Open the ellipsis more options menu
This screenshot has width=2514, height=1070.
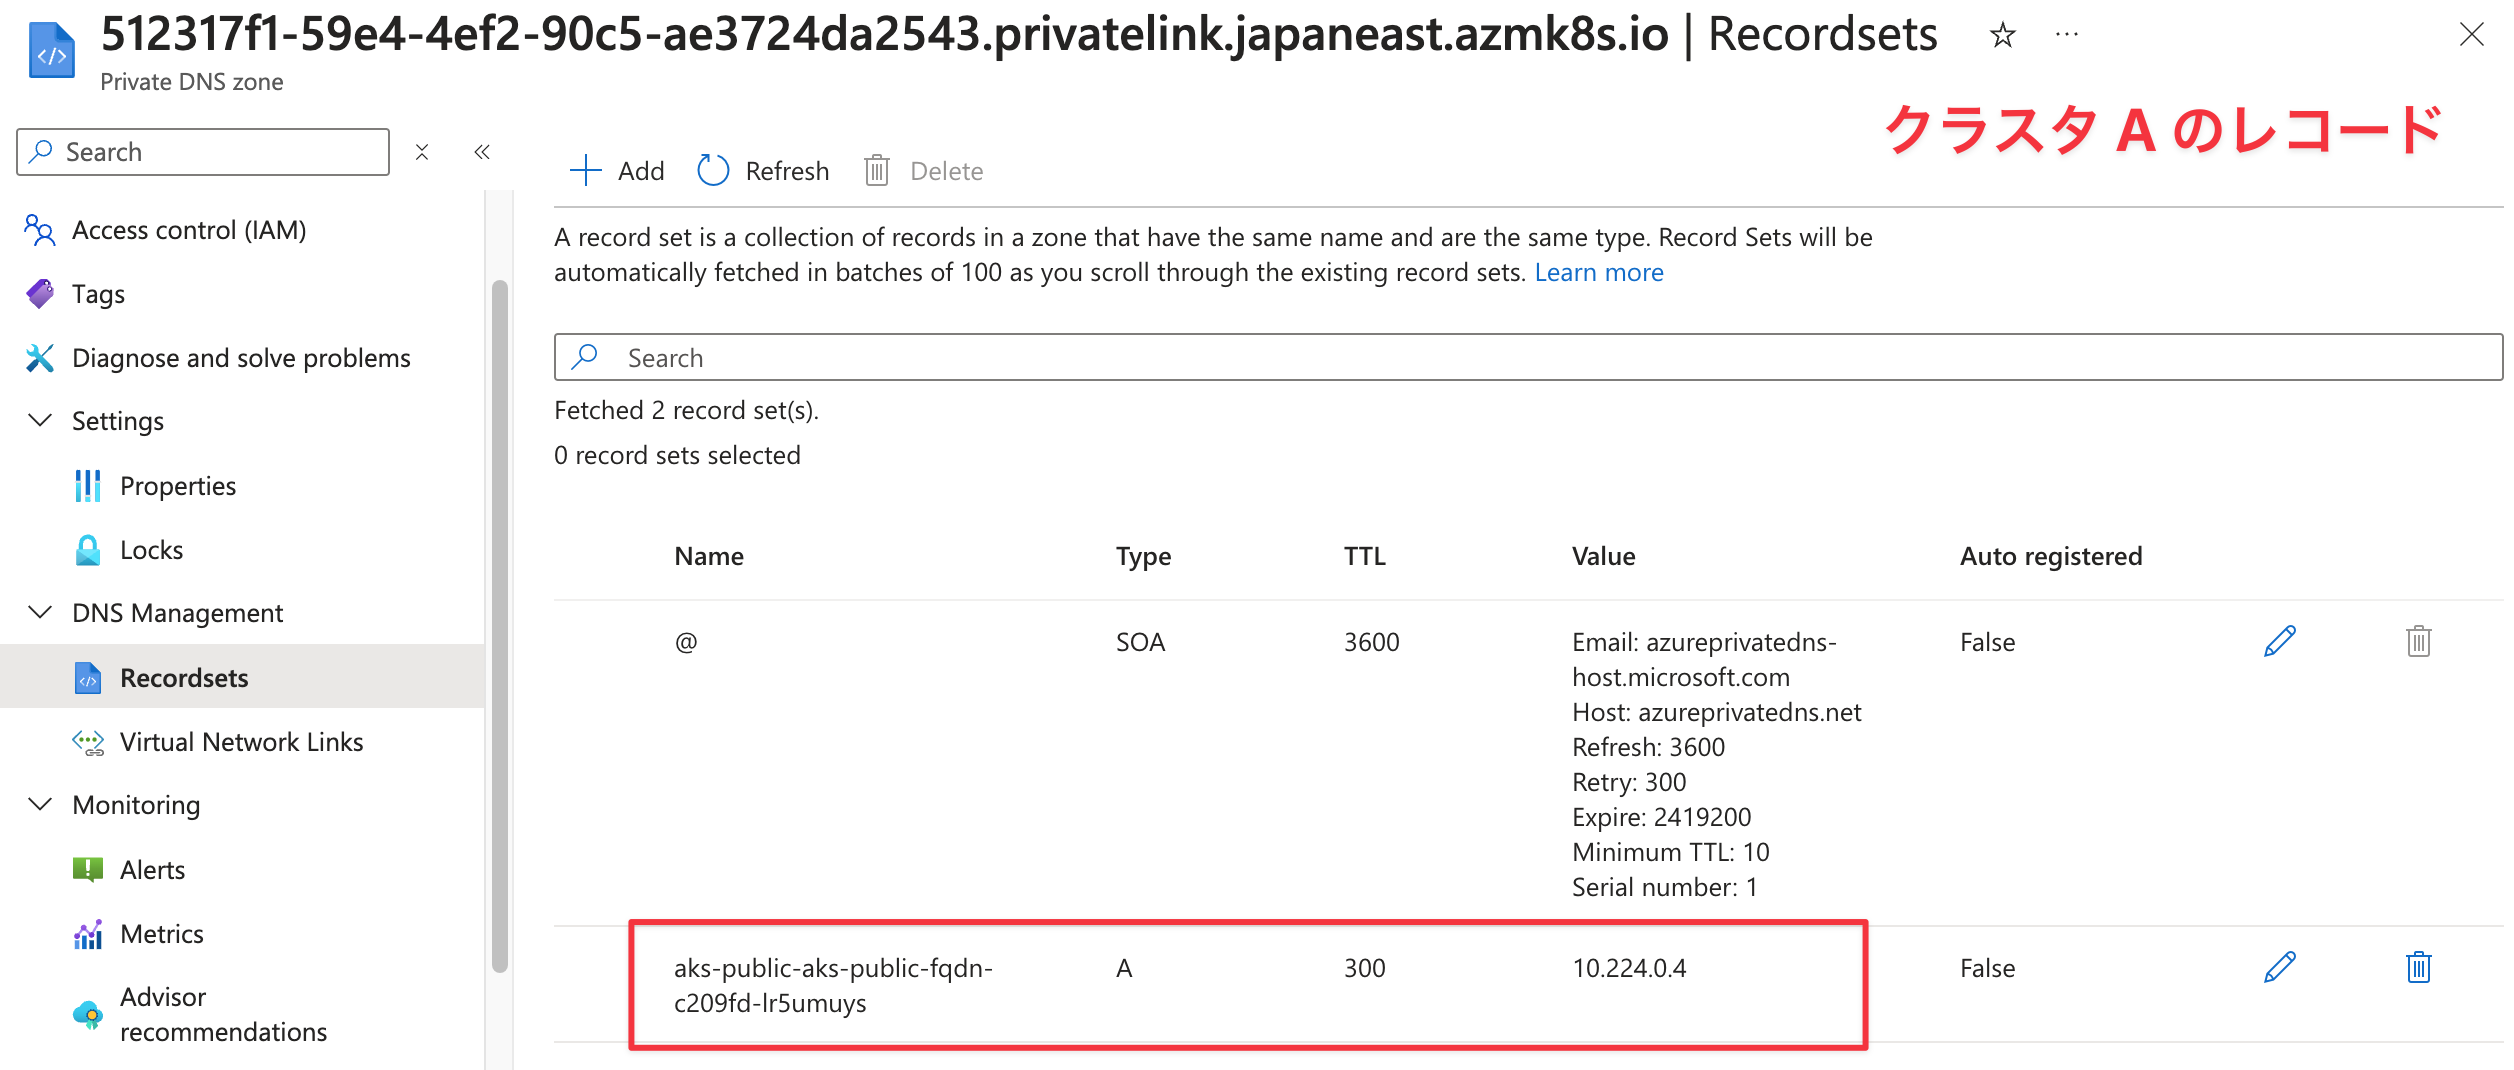[2066, 36]
